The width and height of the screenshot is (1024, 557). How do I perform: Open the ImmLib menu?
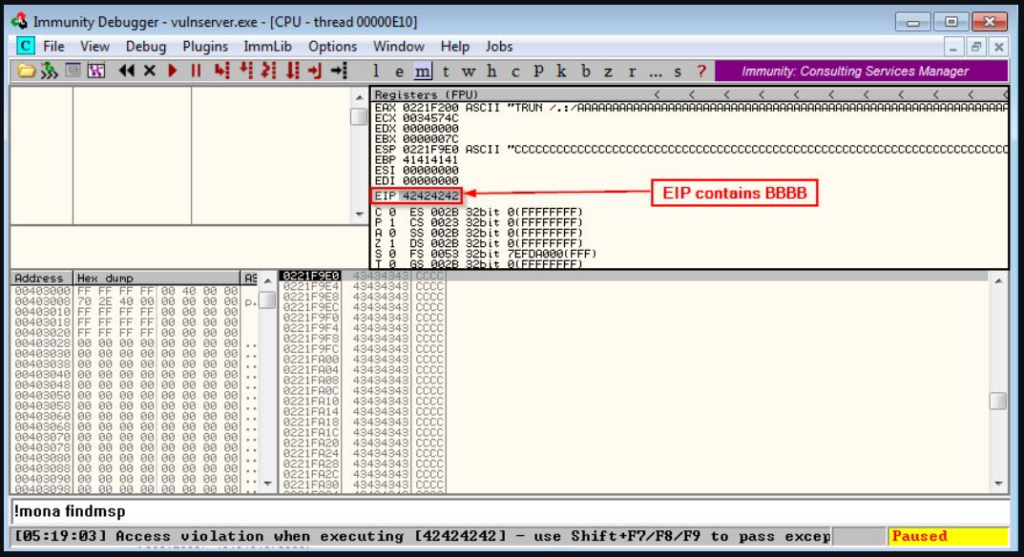[268, 46]
